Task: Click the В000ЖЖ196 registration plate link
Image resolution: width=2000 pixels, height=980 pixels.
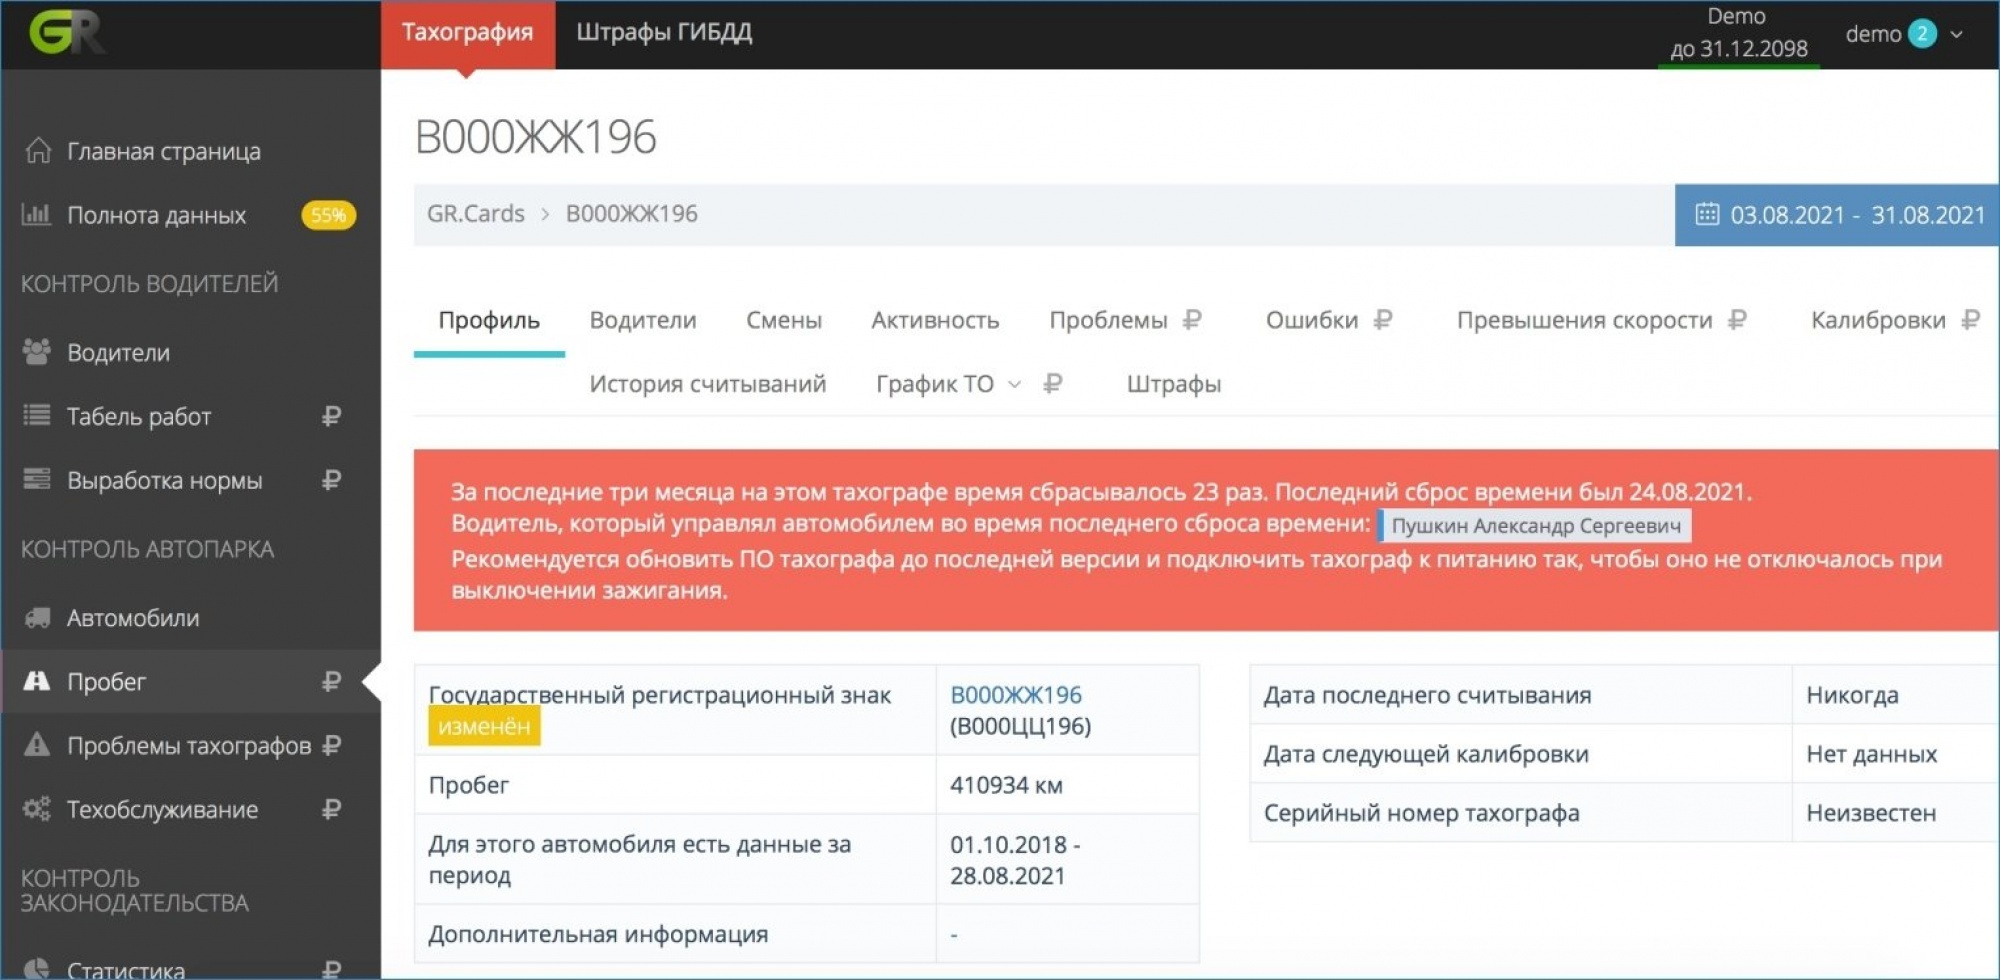Action: pyautogui.click(x=1015, y=695)
